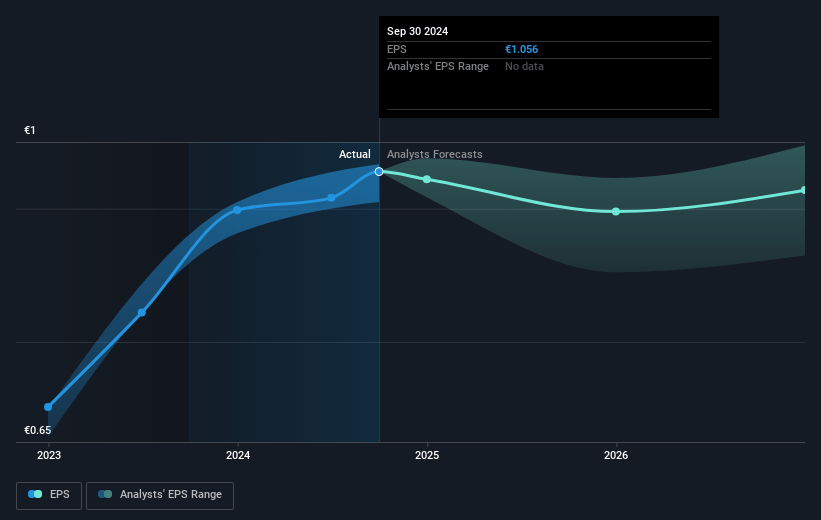The width and height of the screenshot is (821, 520).
Task: Click the EPS row label in tooltip
Action: (x=397, y=49)
